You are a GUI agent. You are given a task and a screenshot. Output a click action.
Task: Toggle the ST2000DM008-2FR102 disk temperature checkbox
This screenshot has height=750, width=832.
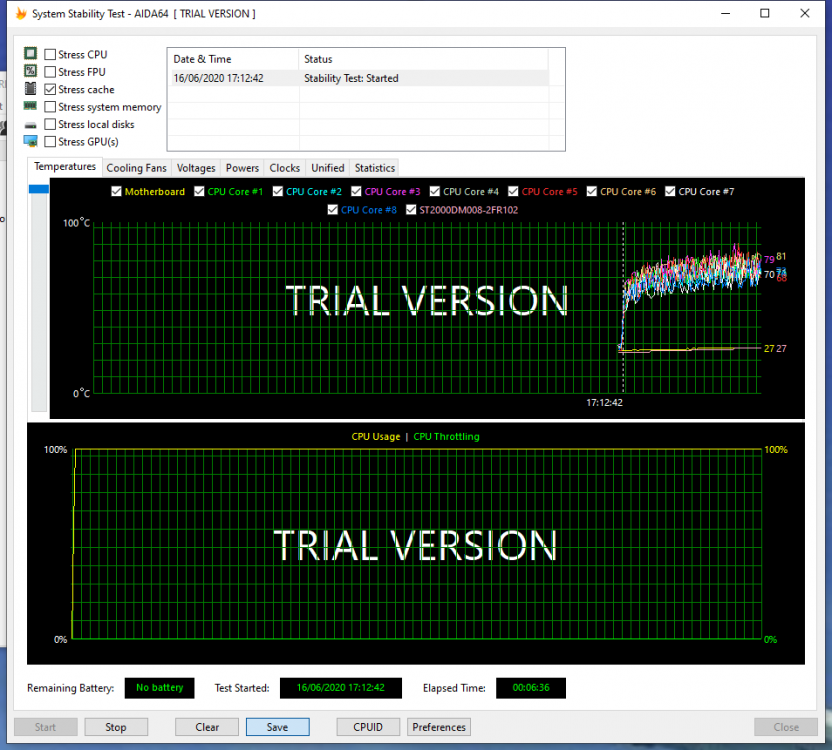click(x=412, y=210)
